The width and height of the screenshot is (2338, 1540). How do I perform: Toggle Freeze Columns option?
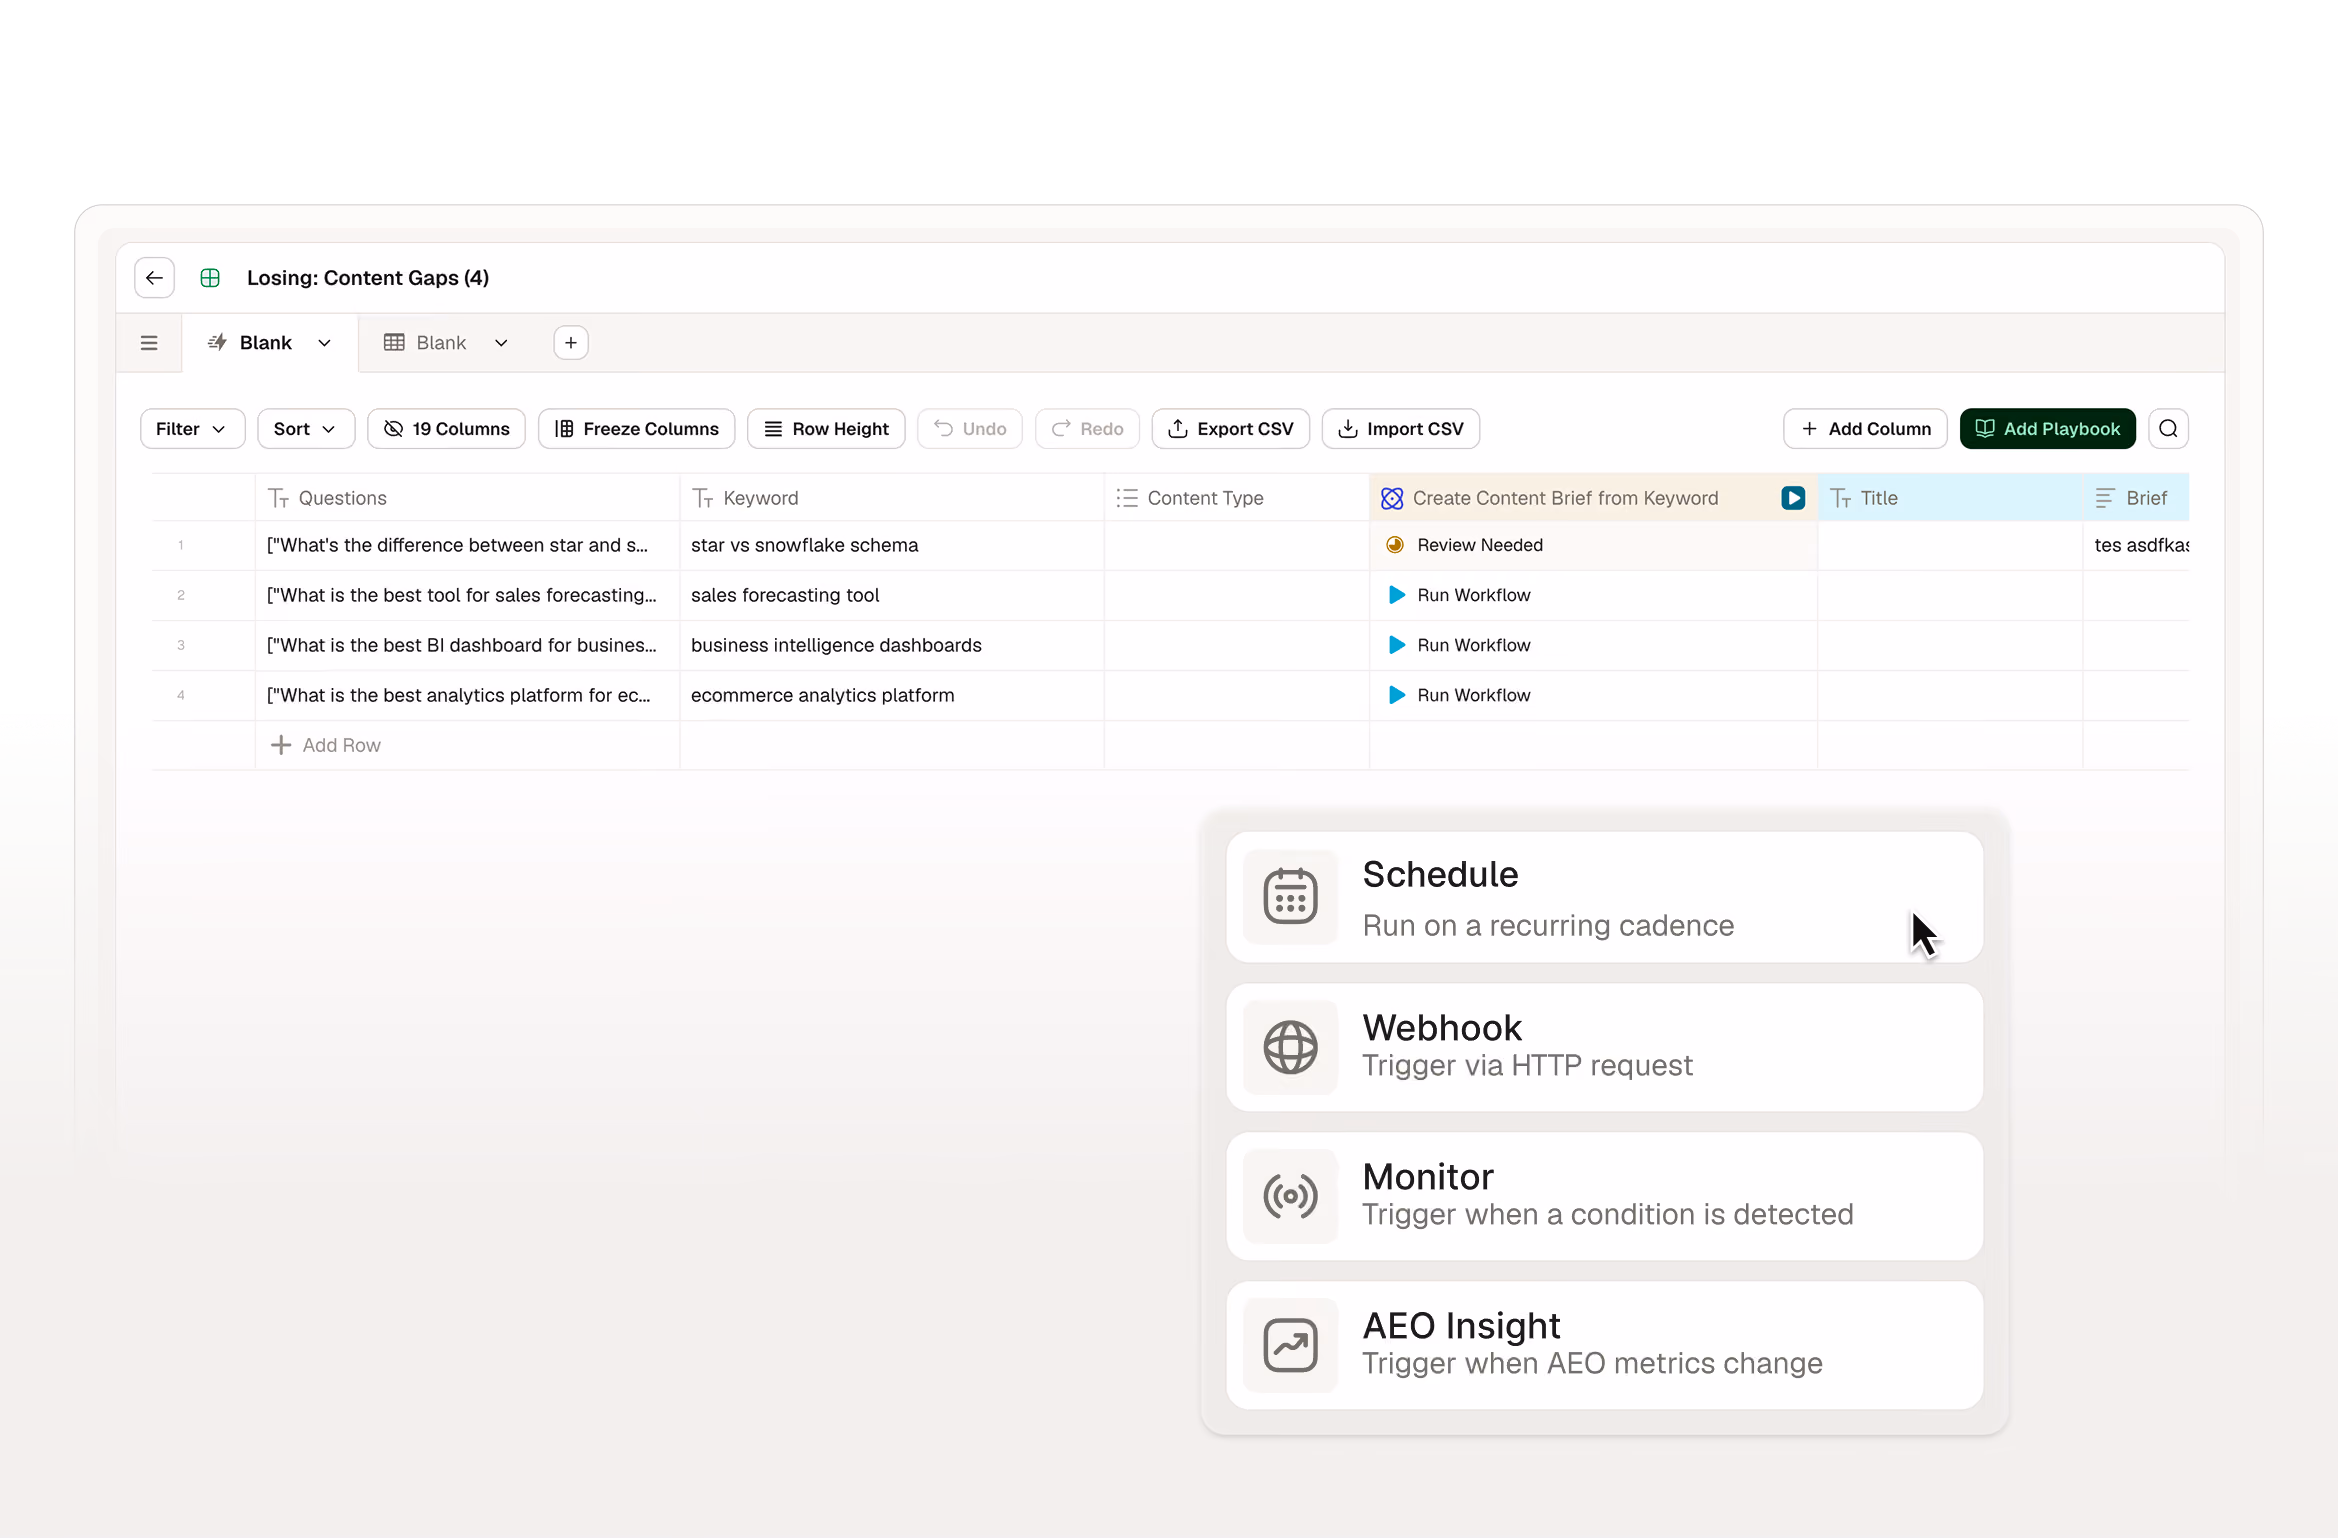(x=637, y=429)
